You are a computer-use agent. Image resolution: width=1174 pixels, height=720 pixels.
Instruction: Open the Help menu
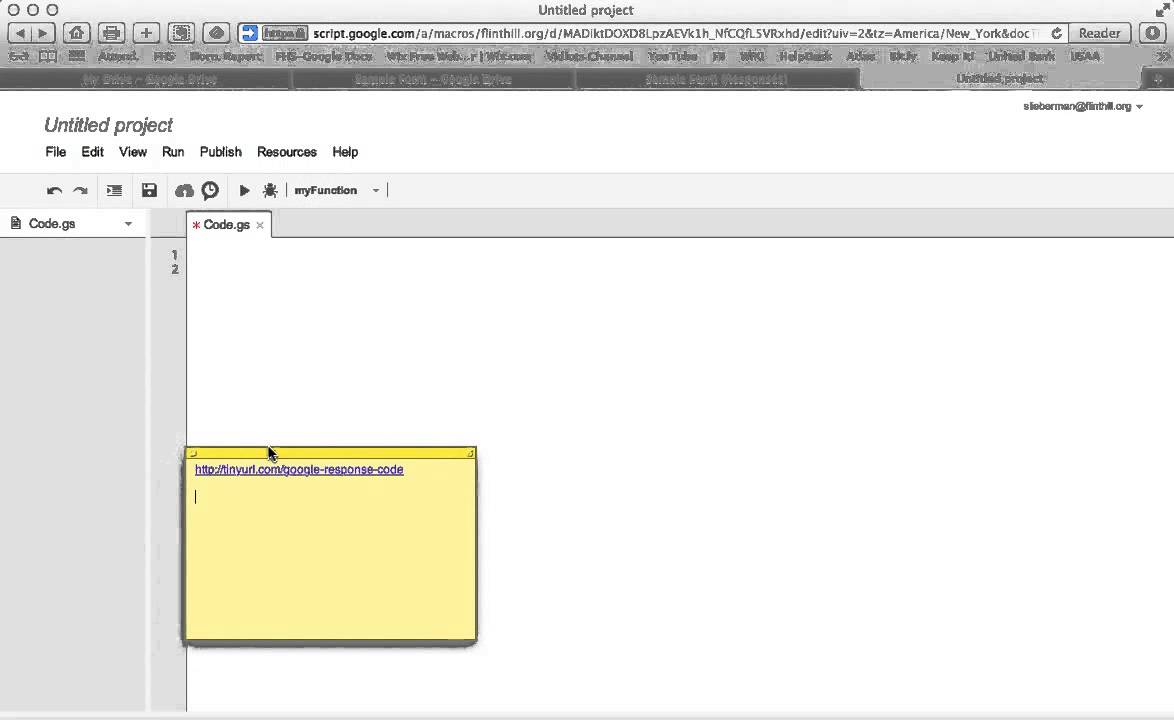coord(345,152)
